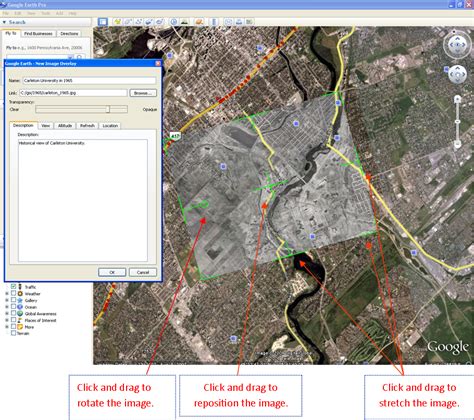Click the zoom out minus button
This screenshot has width=474, height=420.
pyautogui.click(x=458, y=144)
